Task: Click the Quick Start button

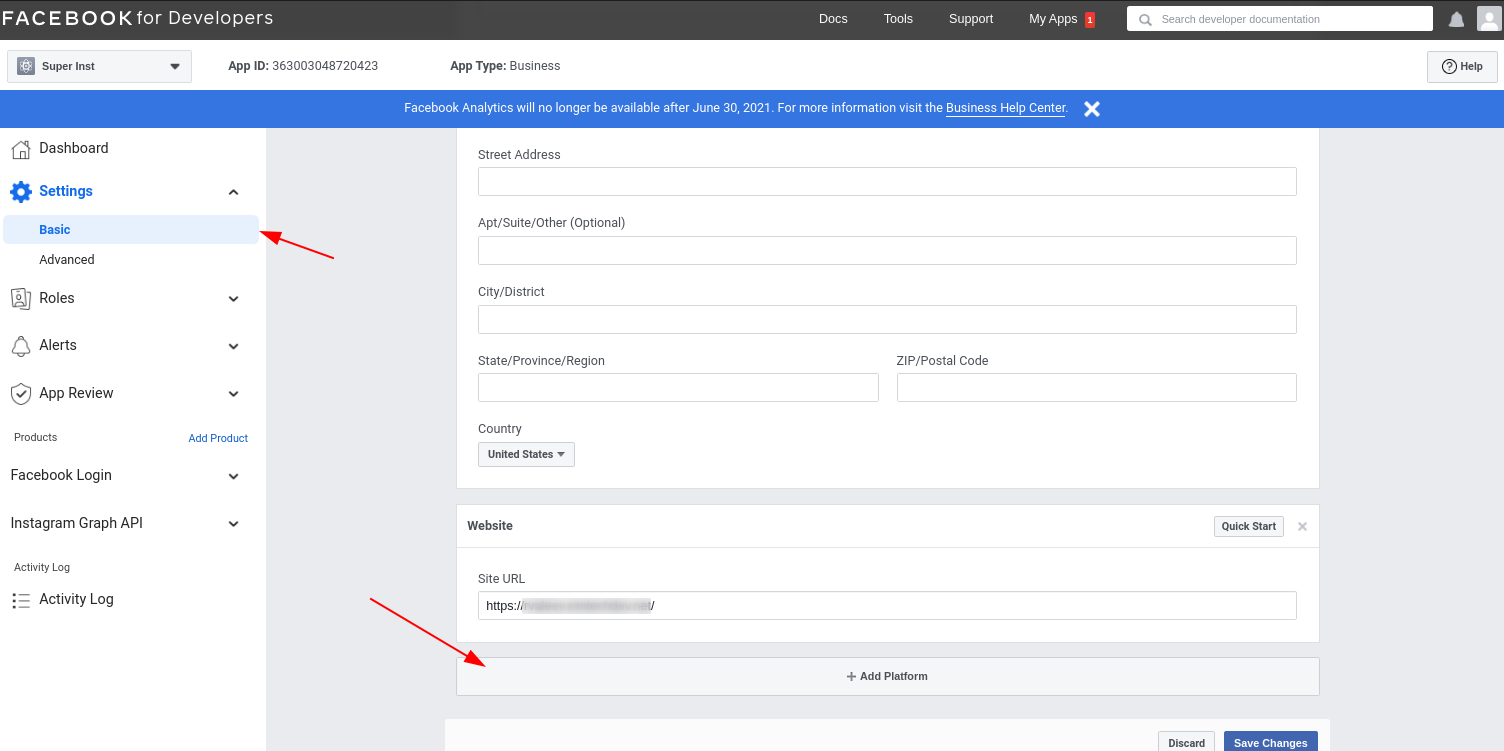Action: (1249, 526)
